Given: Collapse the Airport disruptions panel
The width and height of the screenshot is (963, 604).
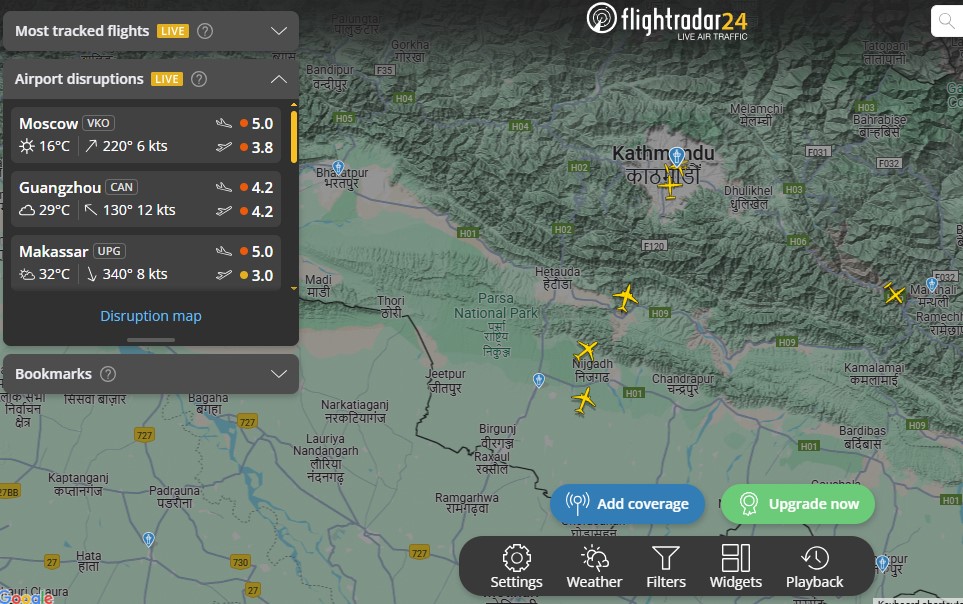Looking at the screenshot, I should pyautogui.click(x=279, y=79).
